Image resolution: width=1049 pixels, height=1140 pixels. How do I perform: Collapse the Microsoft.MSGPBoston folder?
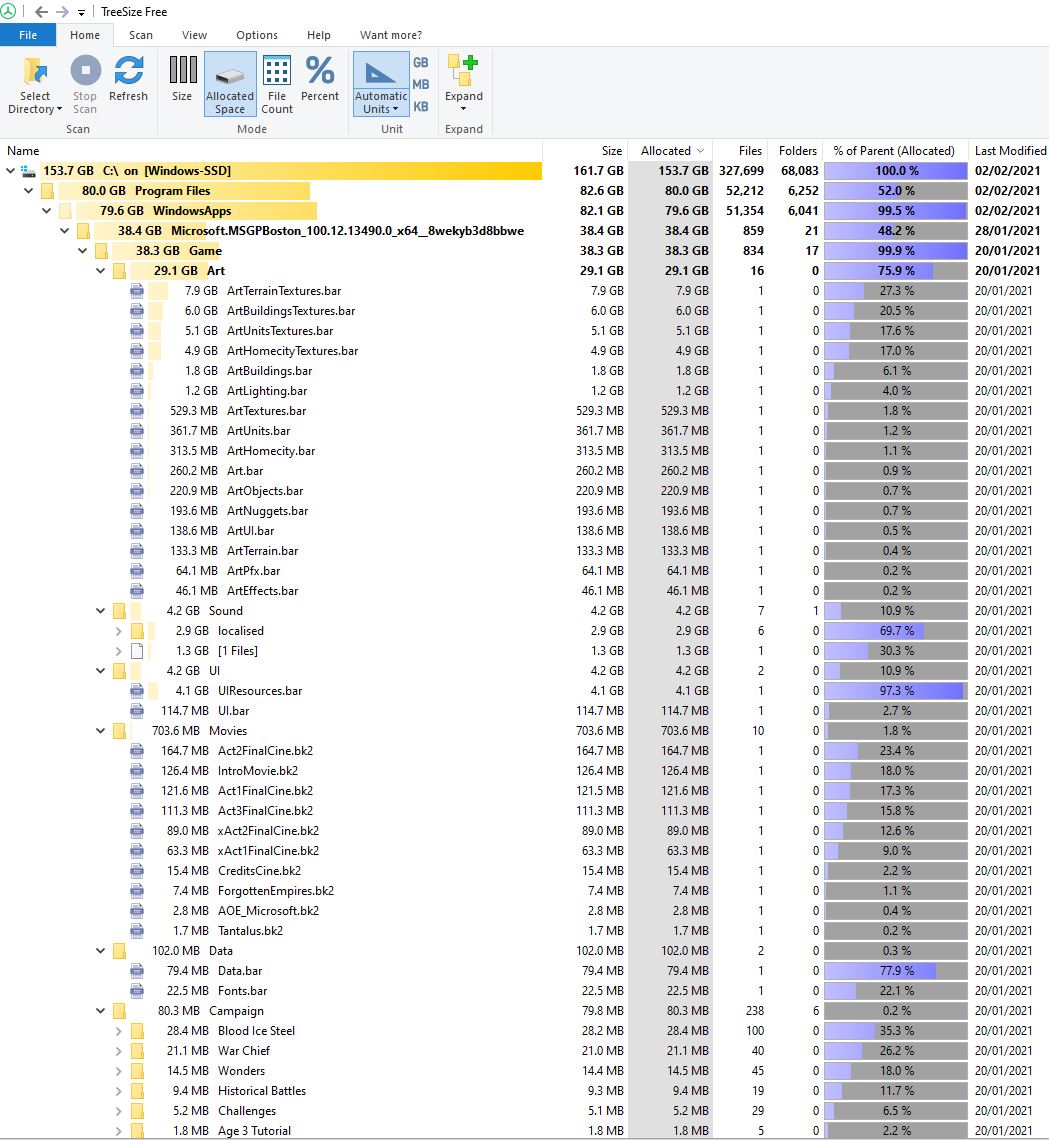pyautogui.click(x=65, y=230)
